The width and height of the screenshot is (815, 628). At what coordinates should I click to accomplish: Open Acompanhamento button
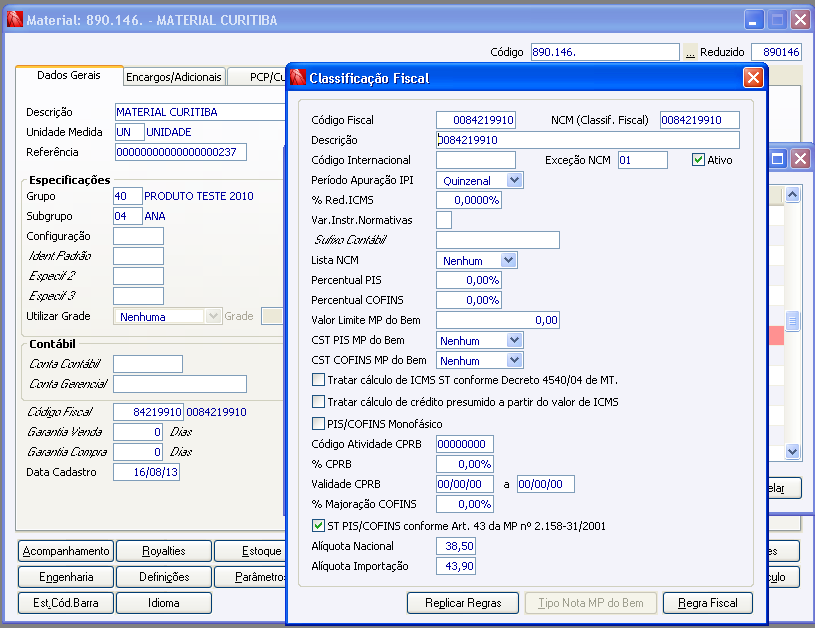66,551
